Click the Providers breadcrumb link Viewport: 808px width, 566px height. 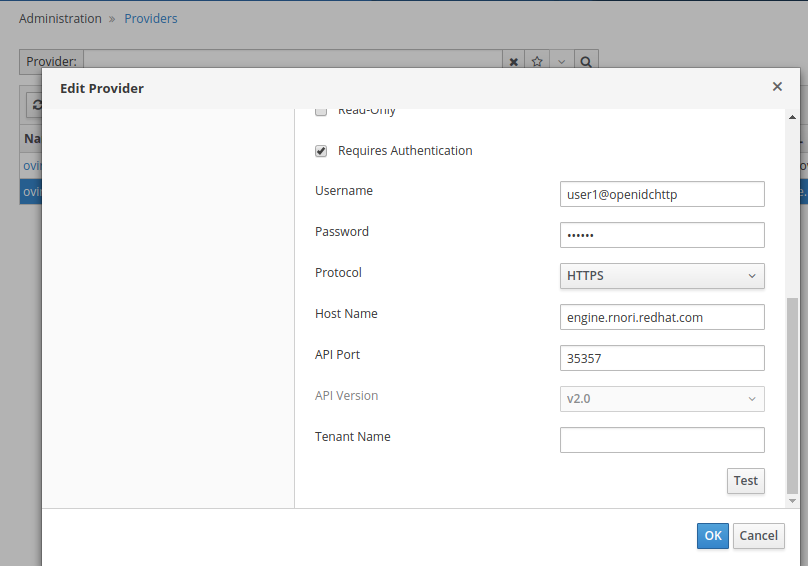point(151,18)
